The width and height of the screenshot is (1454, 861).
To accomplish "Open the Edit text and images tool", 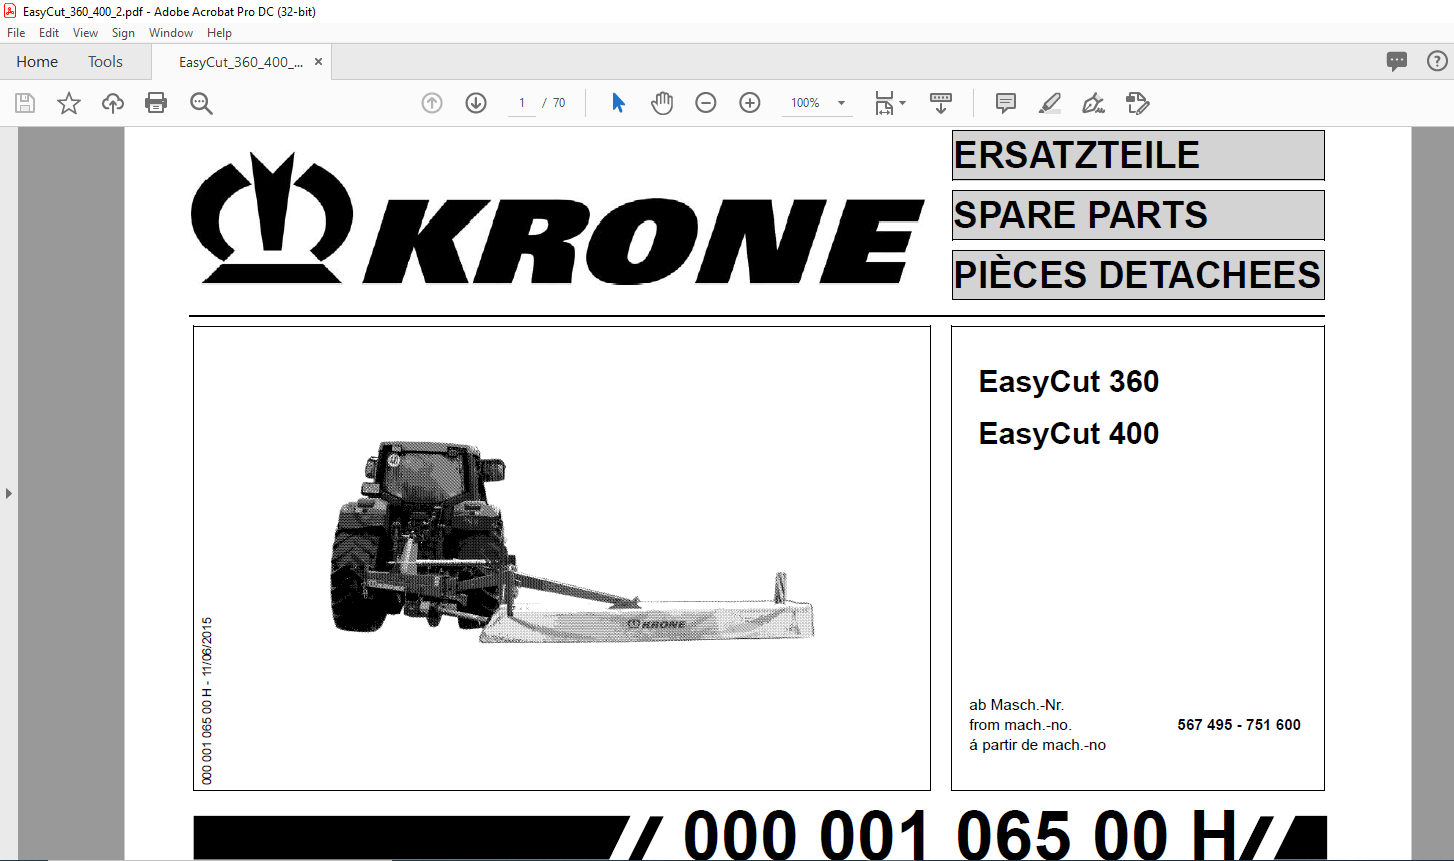I will [x=1137, y=103].
